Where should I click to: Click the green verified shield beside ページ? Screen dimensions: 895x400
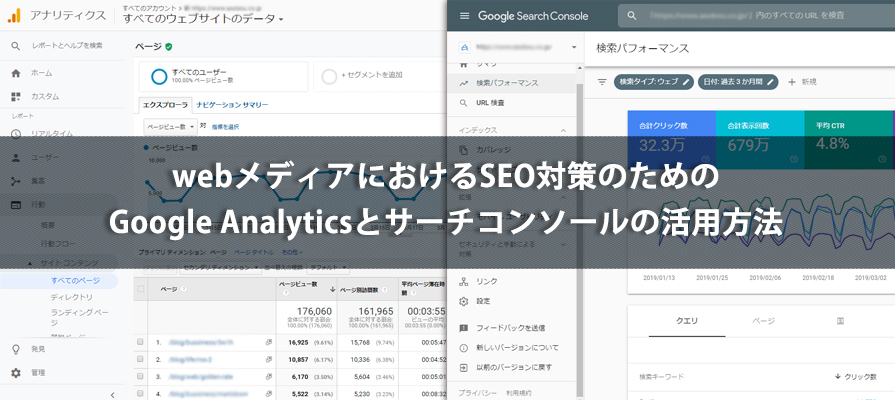tap(168, 47)
